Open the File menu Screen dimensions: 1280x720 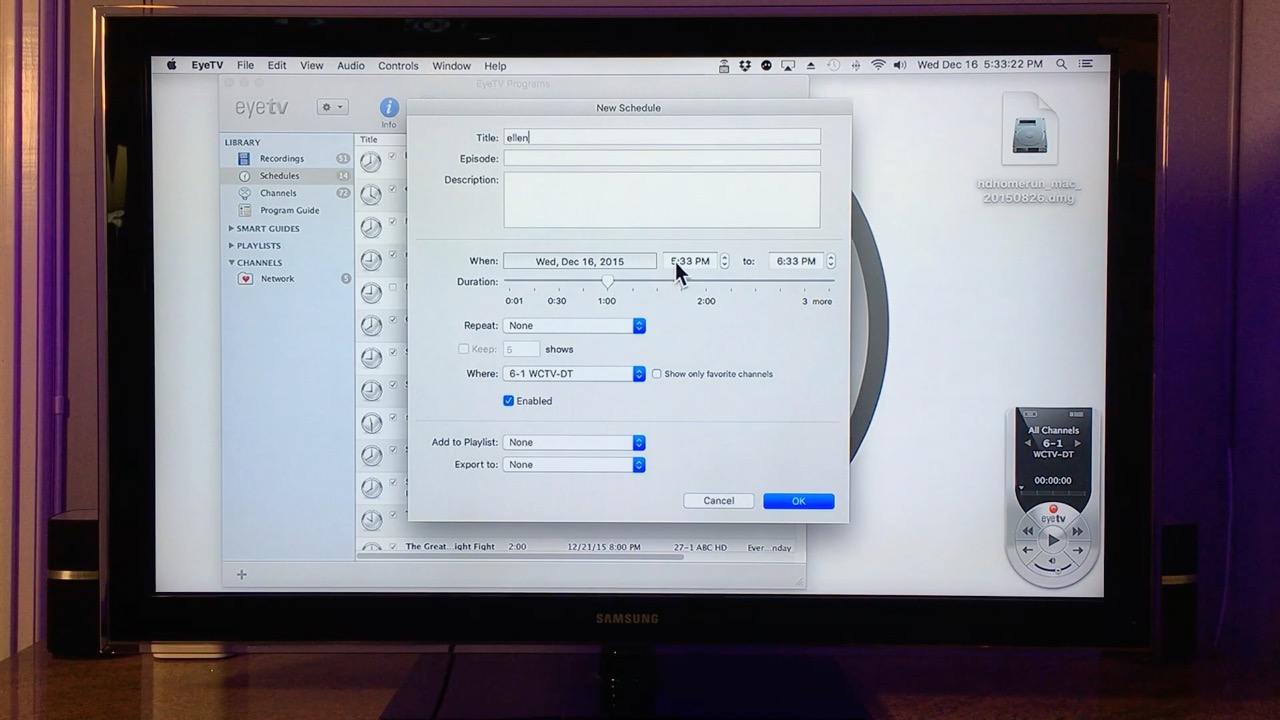coord(245,65)
